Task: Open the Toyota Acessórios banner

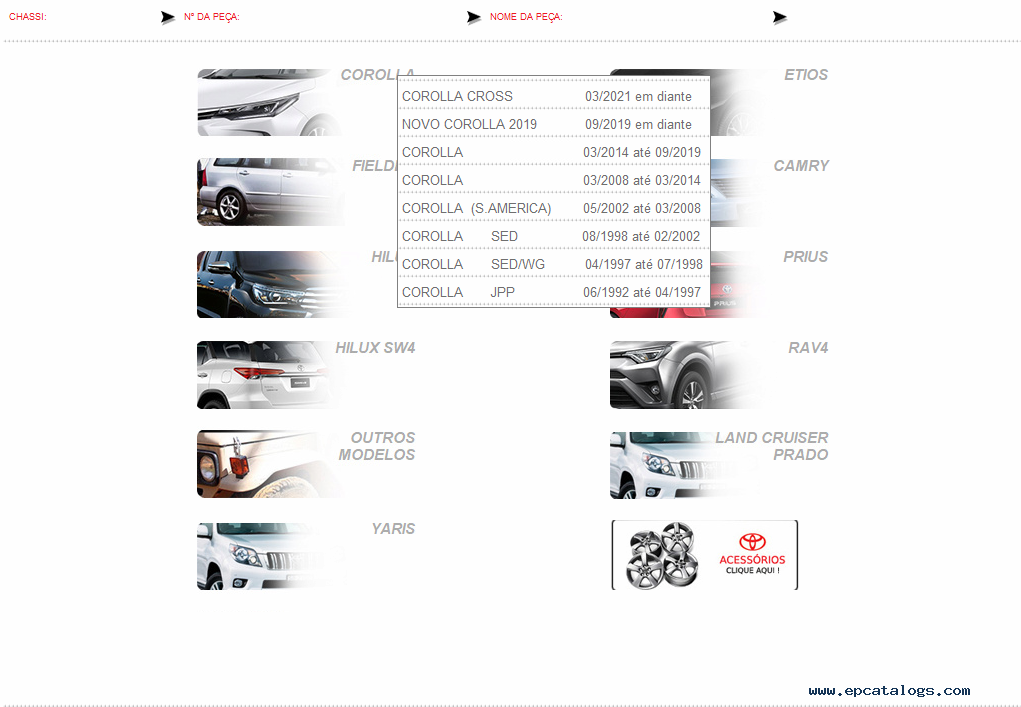Action: click(704, 555)
